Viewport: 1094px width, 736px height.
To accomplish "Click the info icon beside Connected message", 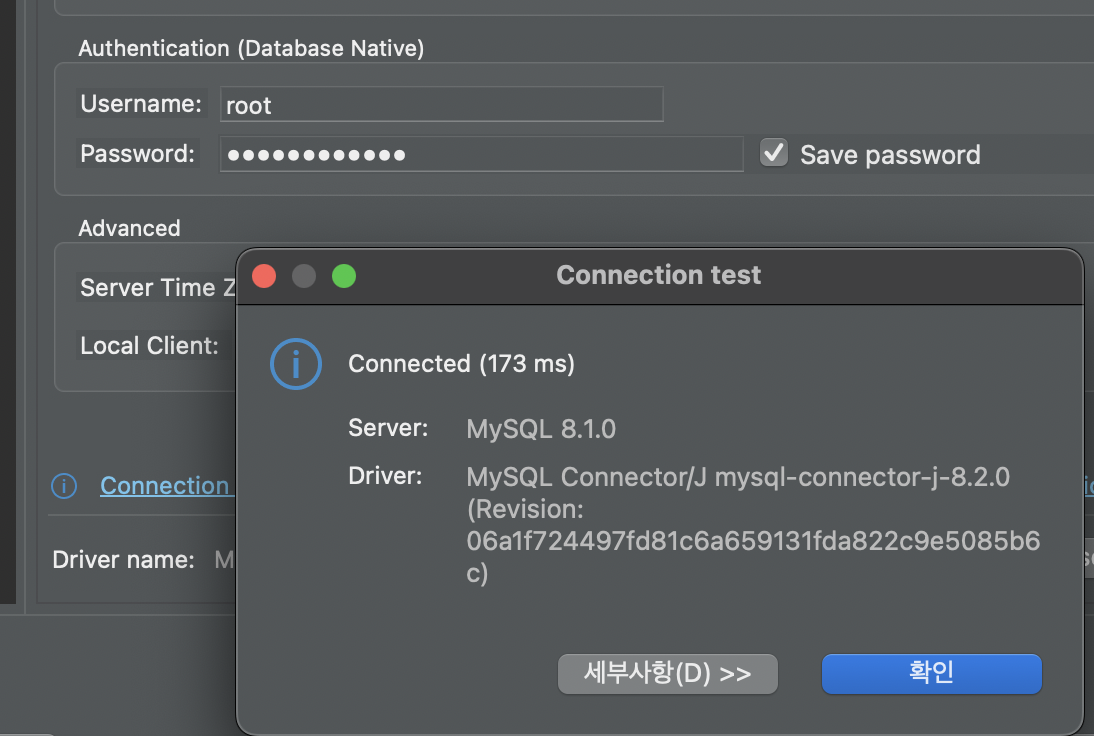I will (296, 364).
